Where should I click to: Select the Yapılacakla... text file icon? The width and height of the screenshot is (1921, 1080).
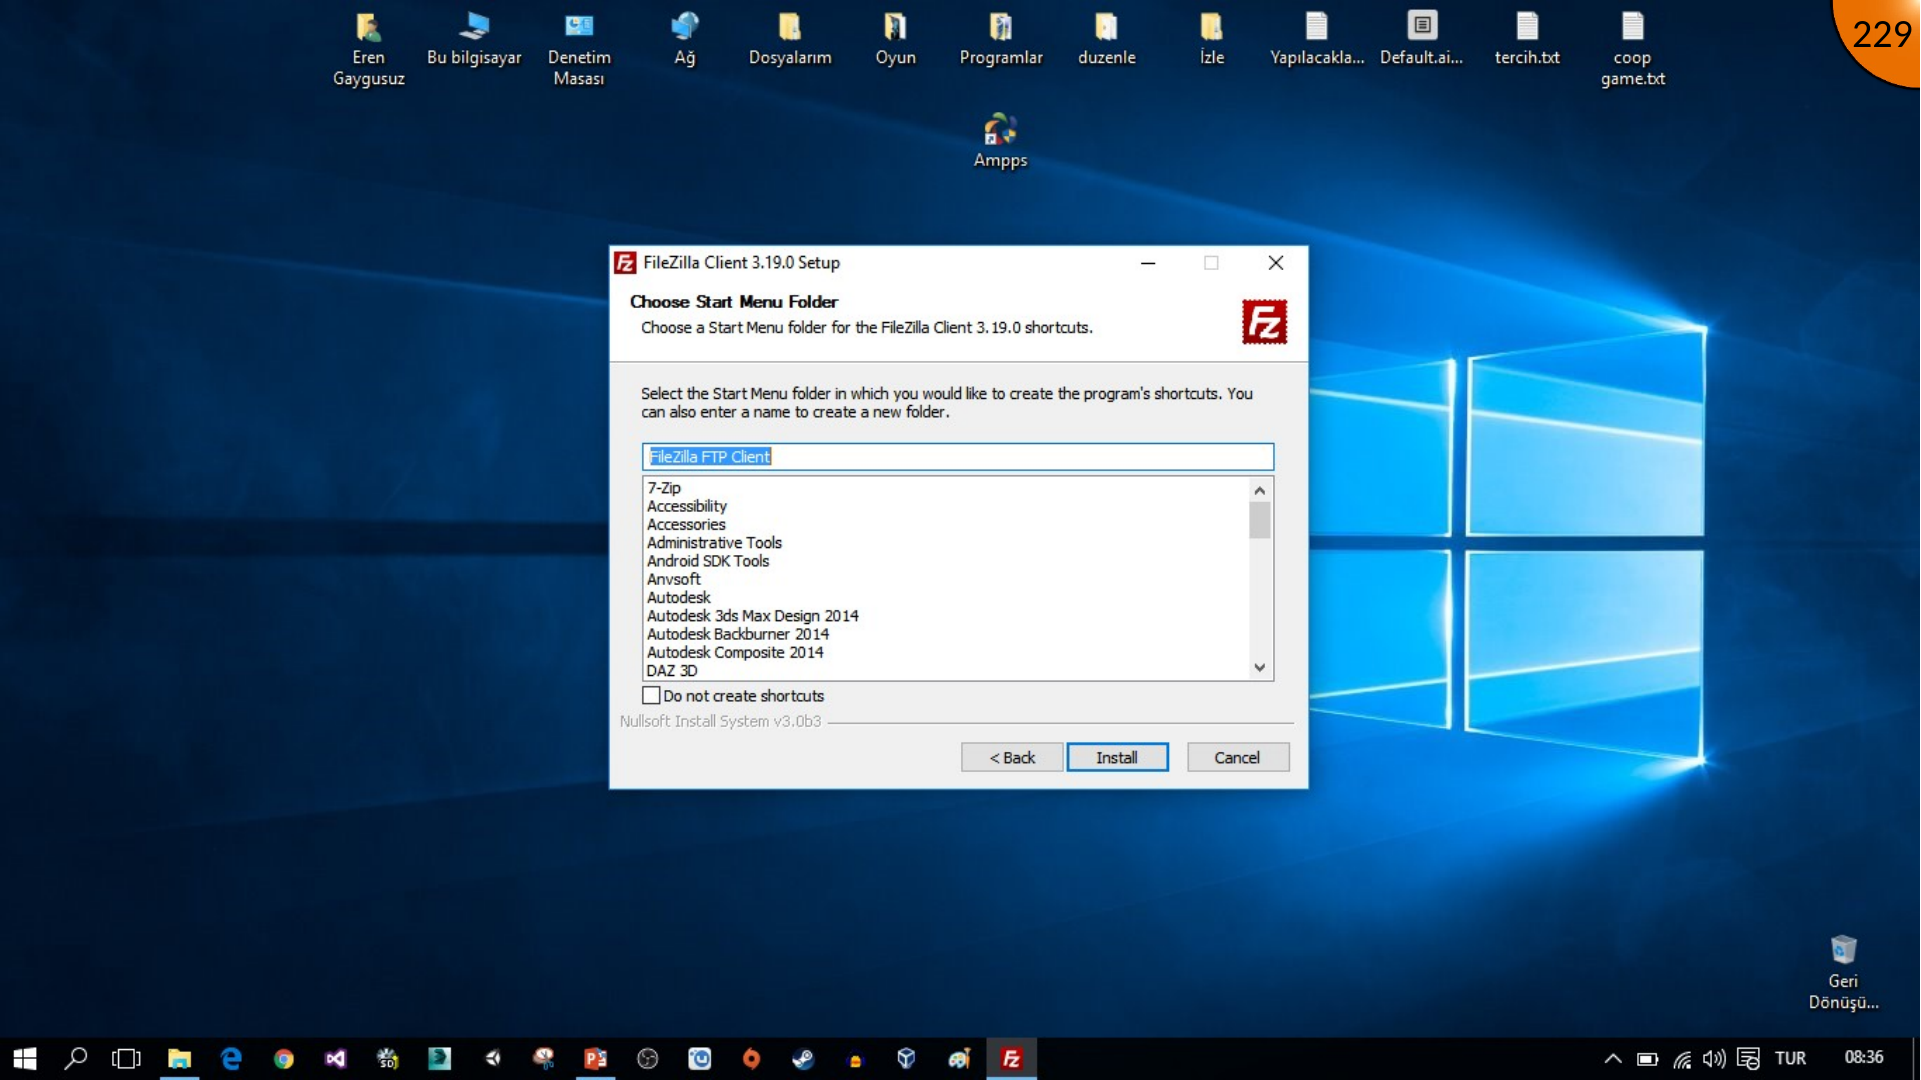(1317, 40)
